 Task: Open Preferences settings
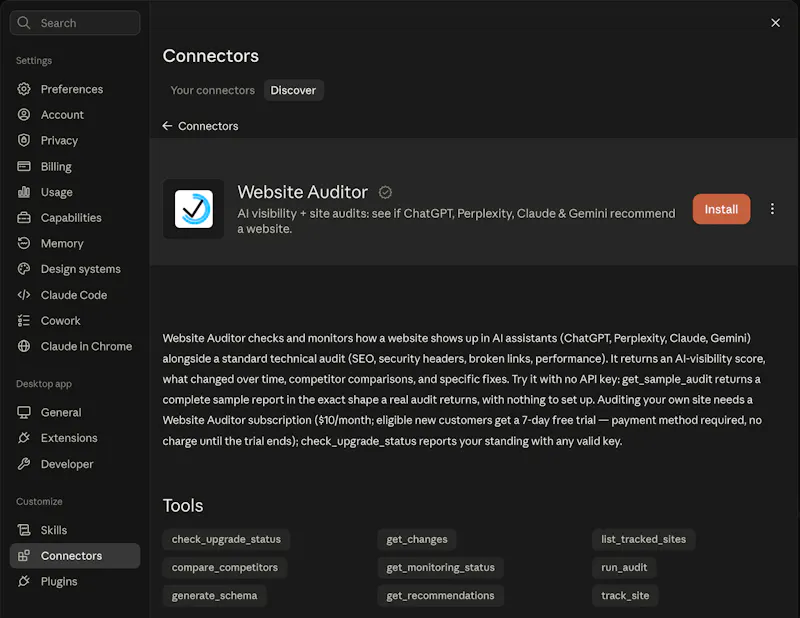75,89
